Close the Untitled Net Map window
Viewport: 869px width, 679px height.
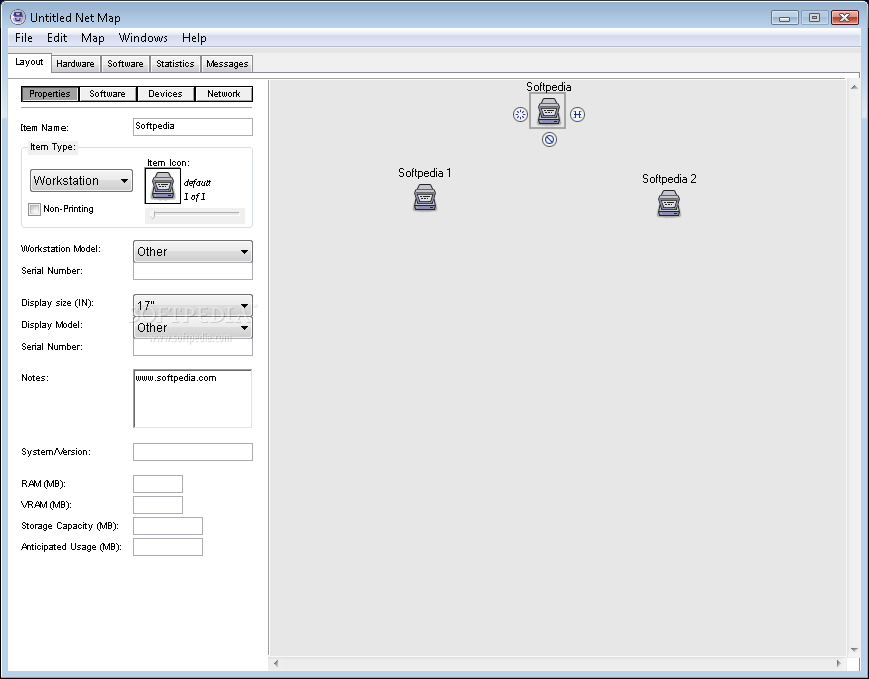coord(845,18)
